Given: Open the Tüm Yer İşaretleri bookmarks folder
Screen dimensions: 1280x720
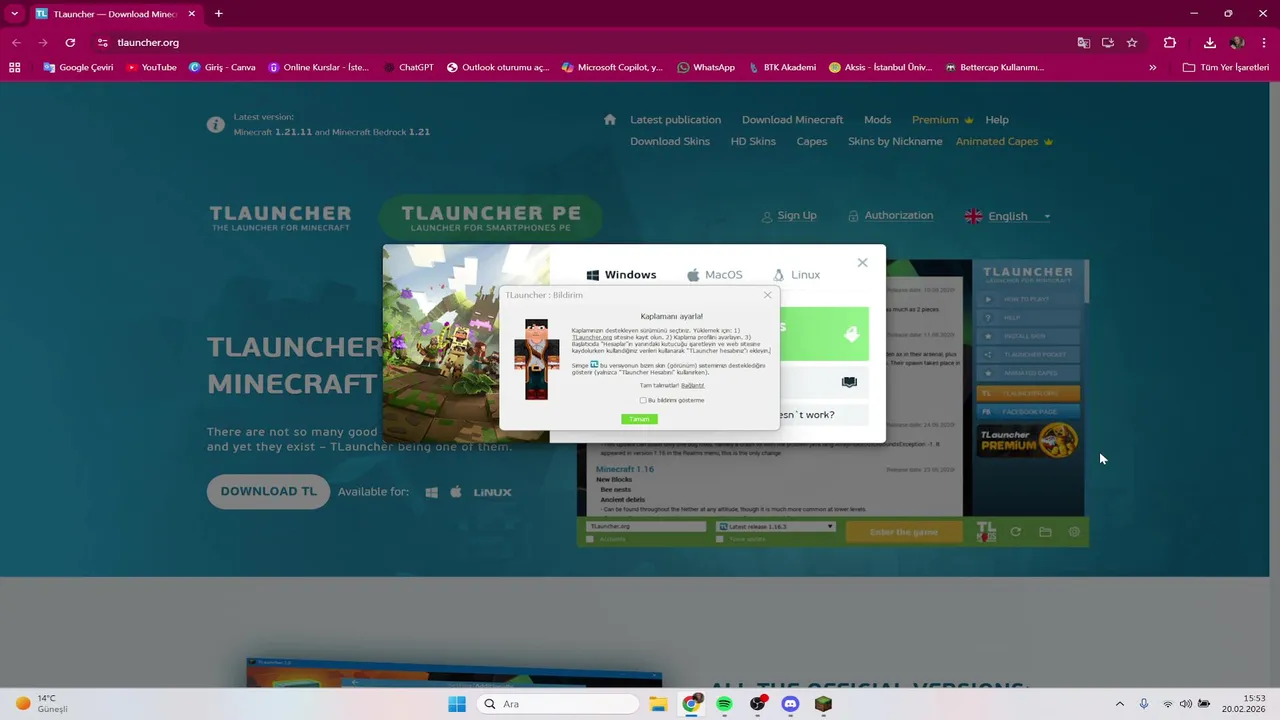Looking at the screenshot, I should point(1225,67).
